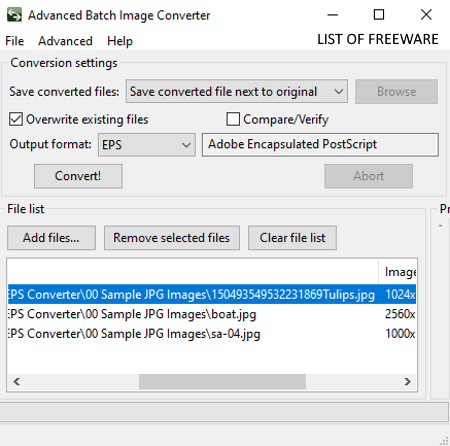Click the right scroll arrow of file list

[x=407, y=381]
